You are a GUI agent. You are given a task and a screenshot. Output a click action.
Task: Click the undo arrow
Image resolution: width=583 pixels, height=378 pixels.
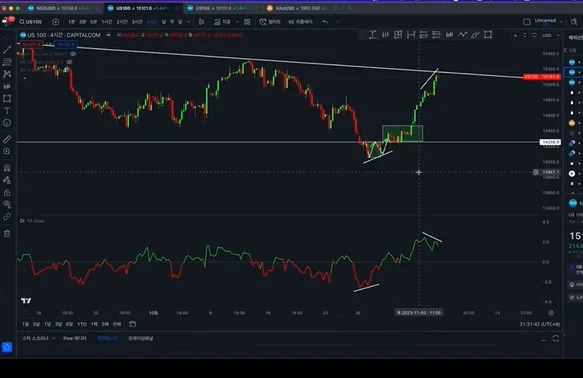tap(325, 22)
